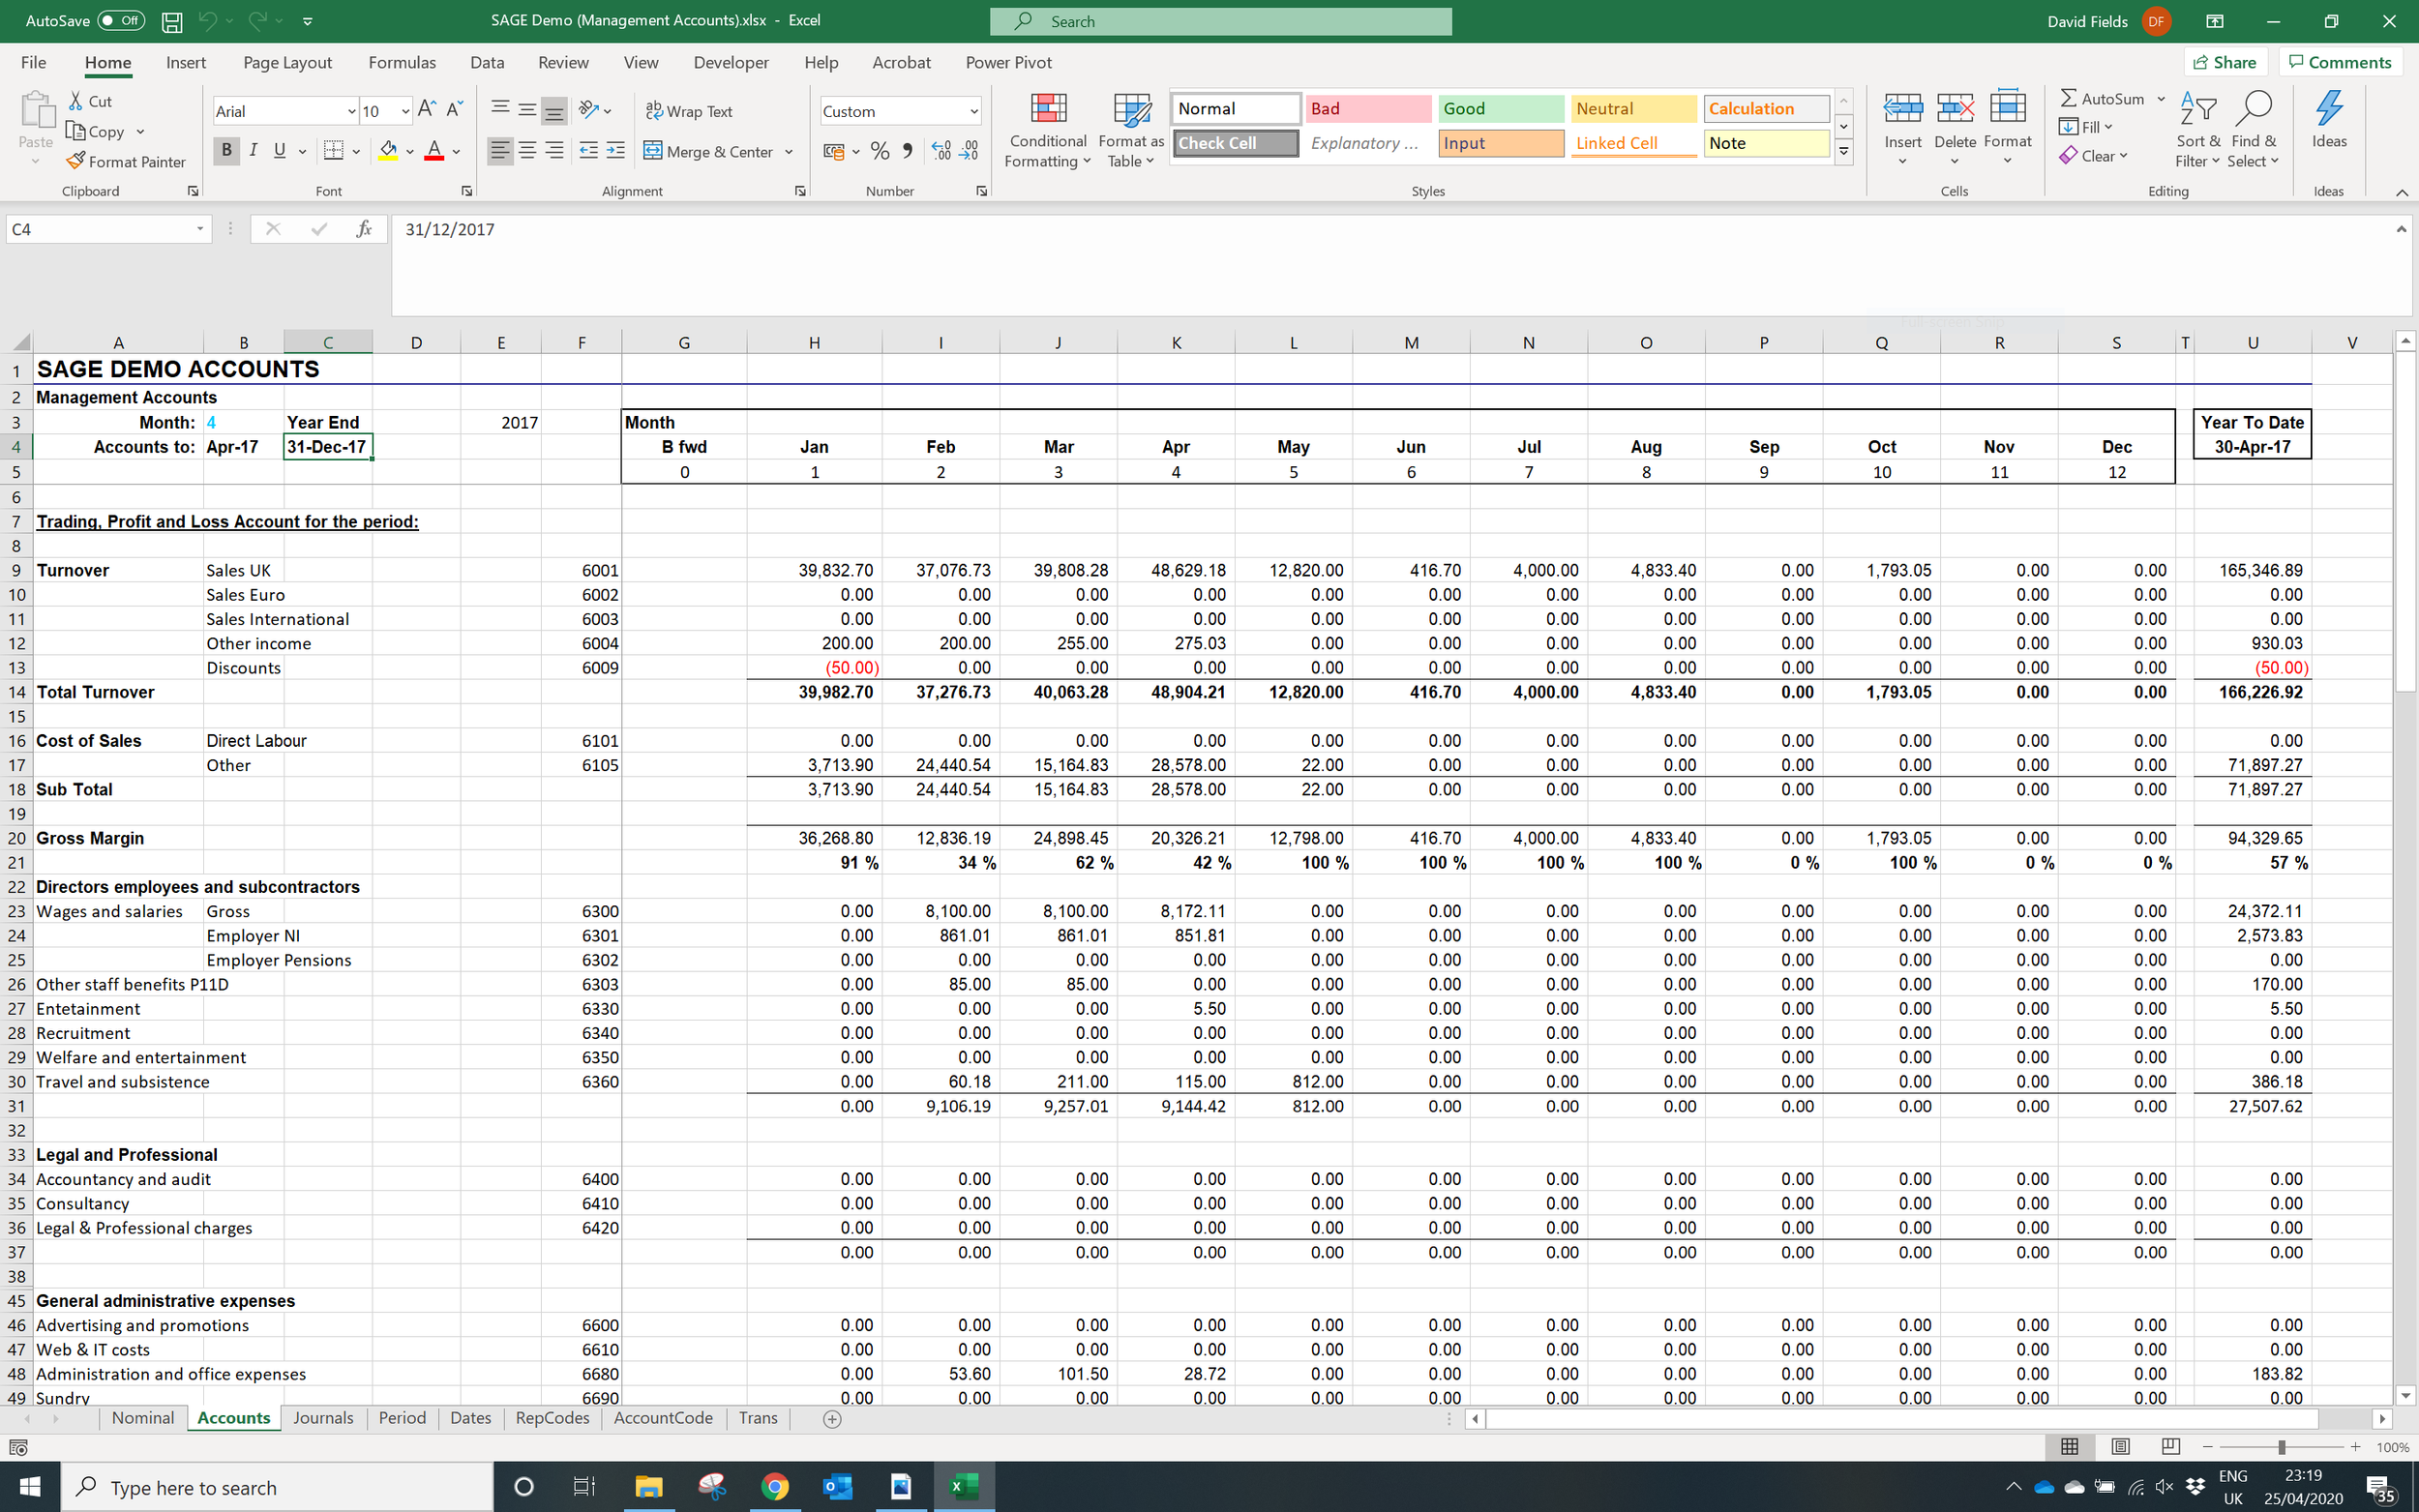This screenshot has height=1512, width=2419.
Task: Toggle Bold formatting button
Action: 226,151
